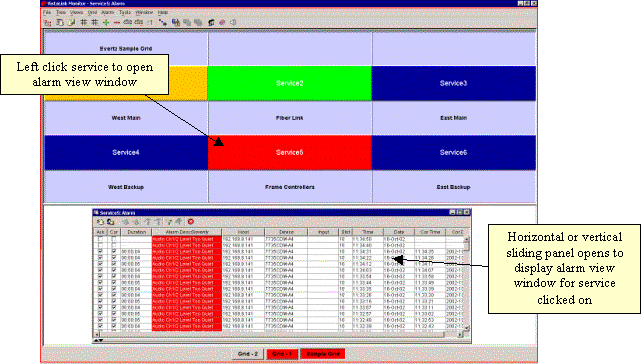Switch to the Grid - 2 tab
The image size is (643, 364).
[248, 354]
